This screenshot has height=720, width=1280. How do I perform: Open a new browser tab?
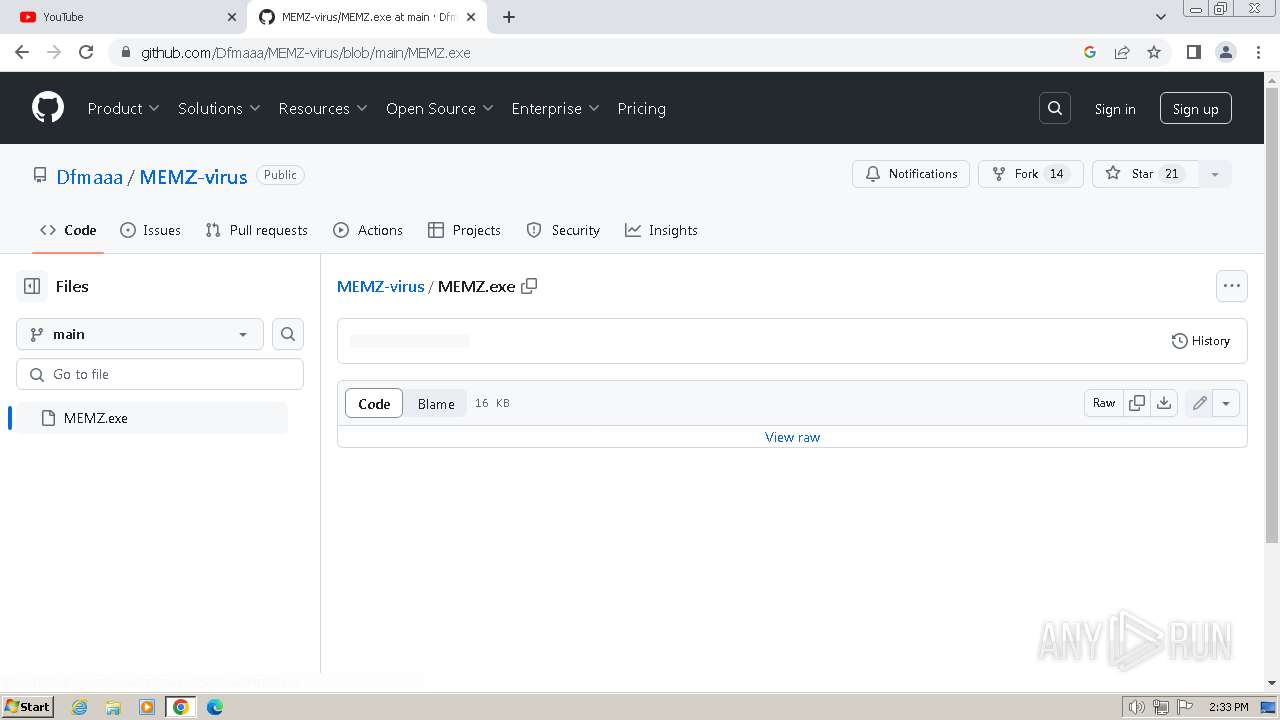[x=509, y=17]
